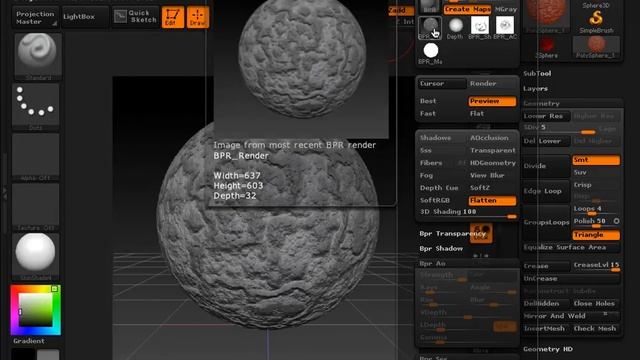640x360 pixels.
Task: Click the orange Lock icon near Bpr Transparency
Action: click(481, 233)
